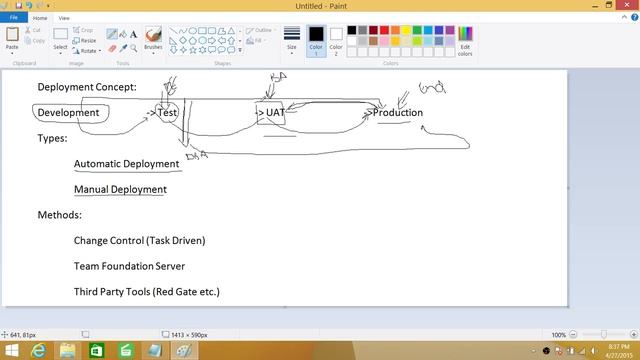
Task: Click the zoom out minus button
Action: (x=573, y=334)
